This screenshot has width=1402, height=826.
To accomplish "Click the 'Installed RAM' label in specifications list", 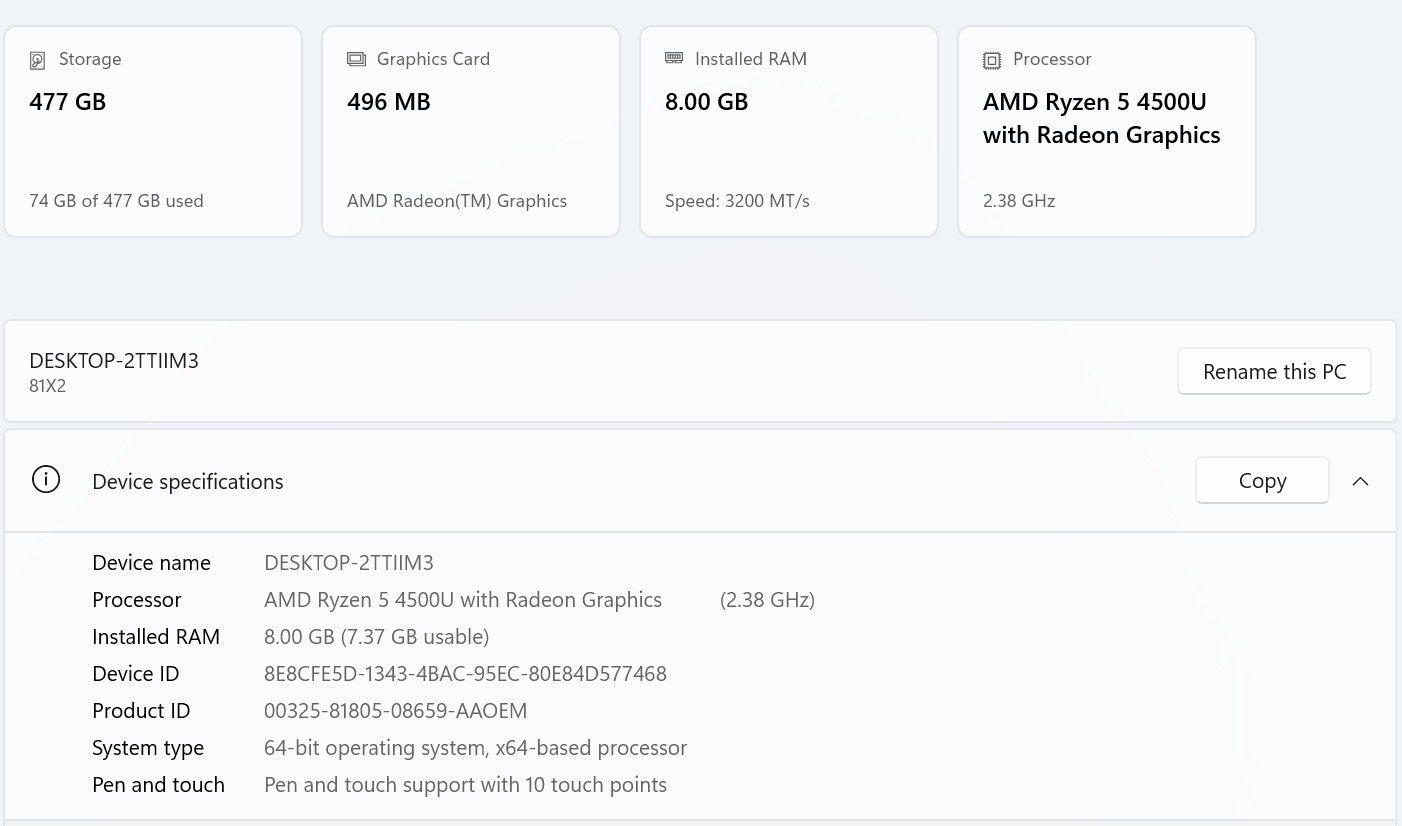I will click(x=156, y=637).
